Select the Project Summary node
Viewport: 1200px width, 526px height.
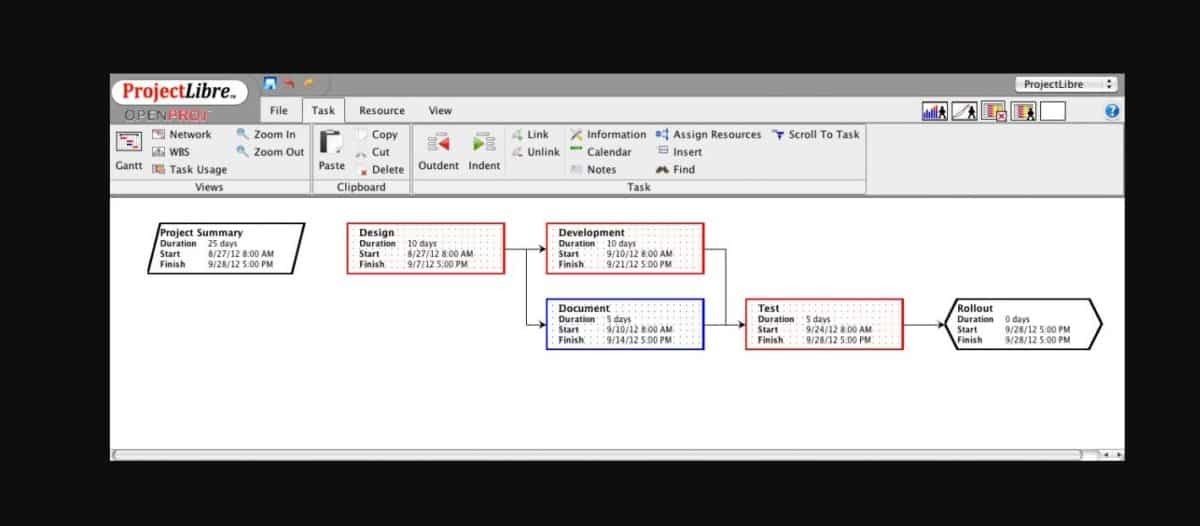coord(226,249)
